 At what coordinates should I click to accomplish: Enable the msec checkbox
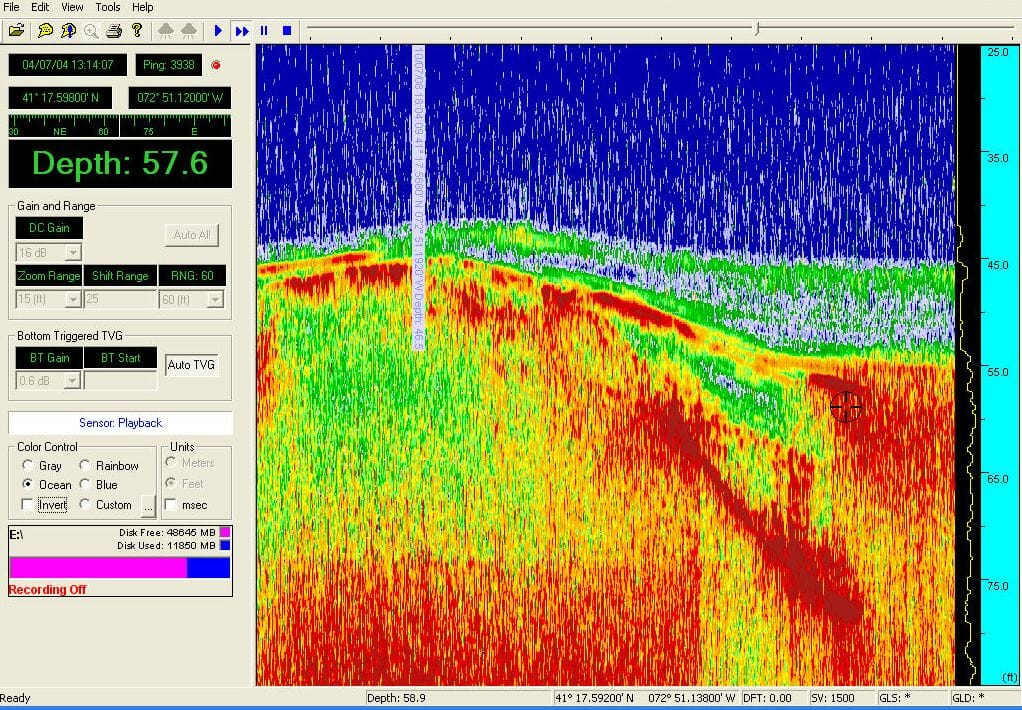[171, 505]
